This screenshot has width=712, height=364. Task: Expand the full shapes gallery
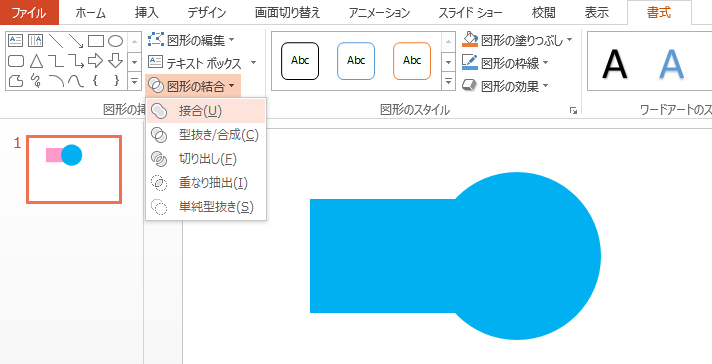[134, 81]
